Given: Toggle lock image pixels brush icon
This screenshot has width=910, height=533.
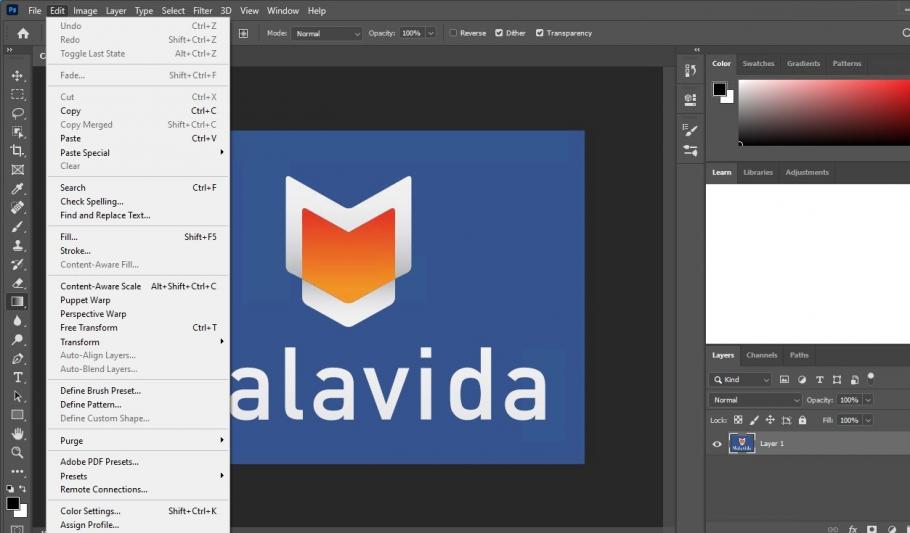Looking at the screenshot, I should click(x=754, y=420).
